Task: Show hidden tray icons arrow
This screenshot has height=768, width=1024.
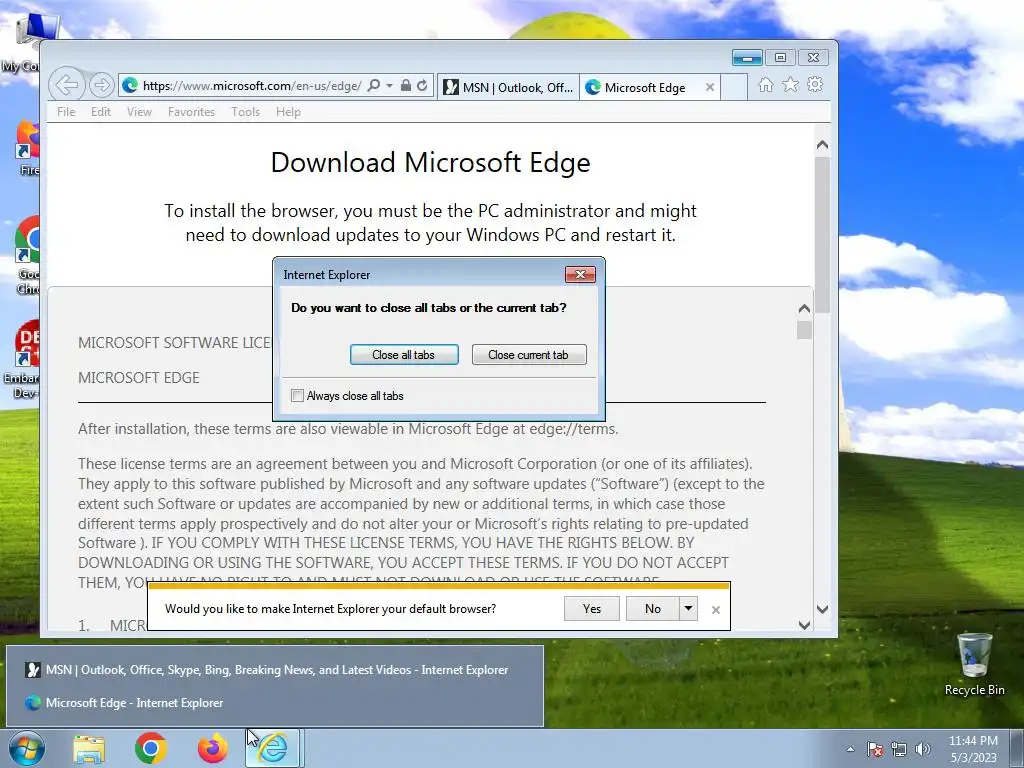Action: 850,749
